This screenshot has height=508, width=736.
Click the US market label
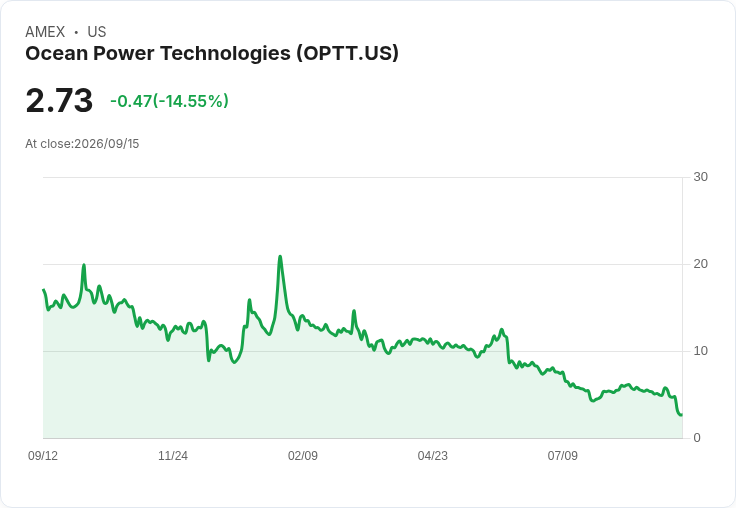pyautogui.click(x=97, y=32)
